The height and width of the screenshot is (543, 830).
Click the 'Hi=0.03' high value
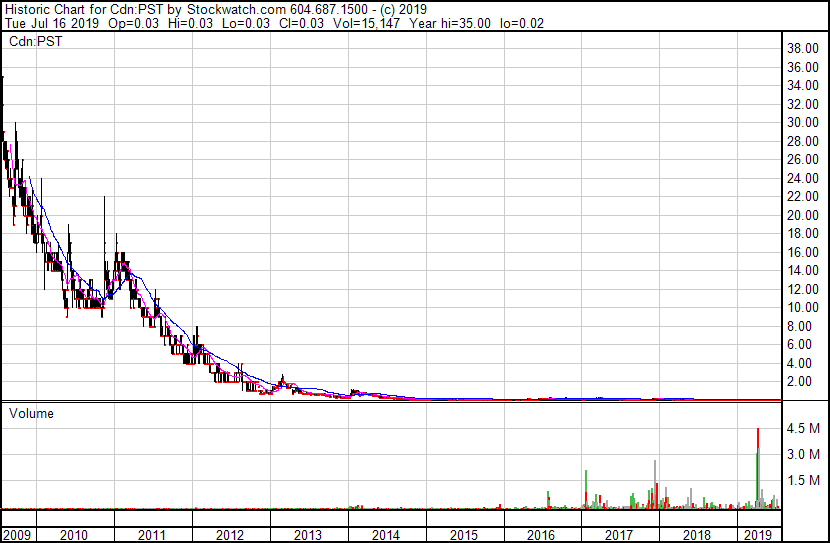point(190,23)
